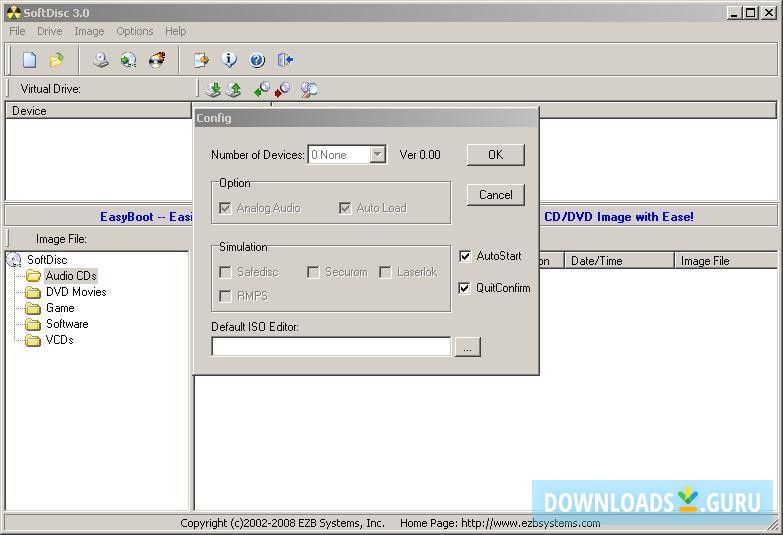Click the VCDs folder icon

33,340
